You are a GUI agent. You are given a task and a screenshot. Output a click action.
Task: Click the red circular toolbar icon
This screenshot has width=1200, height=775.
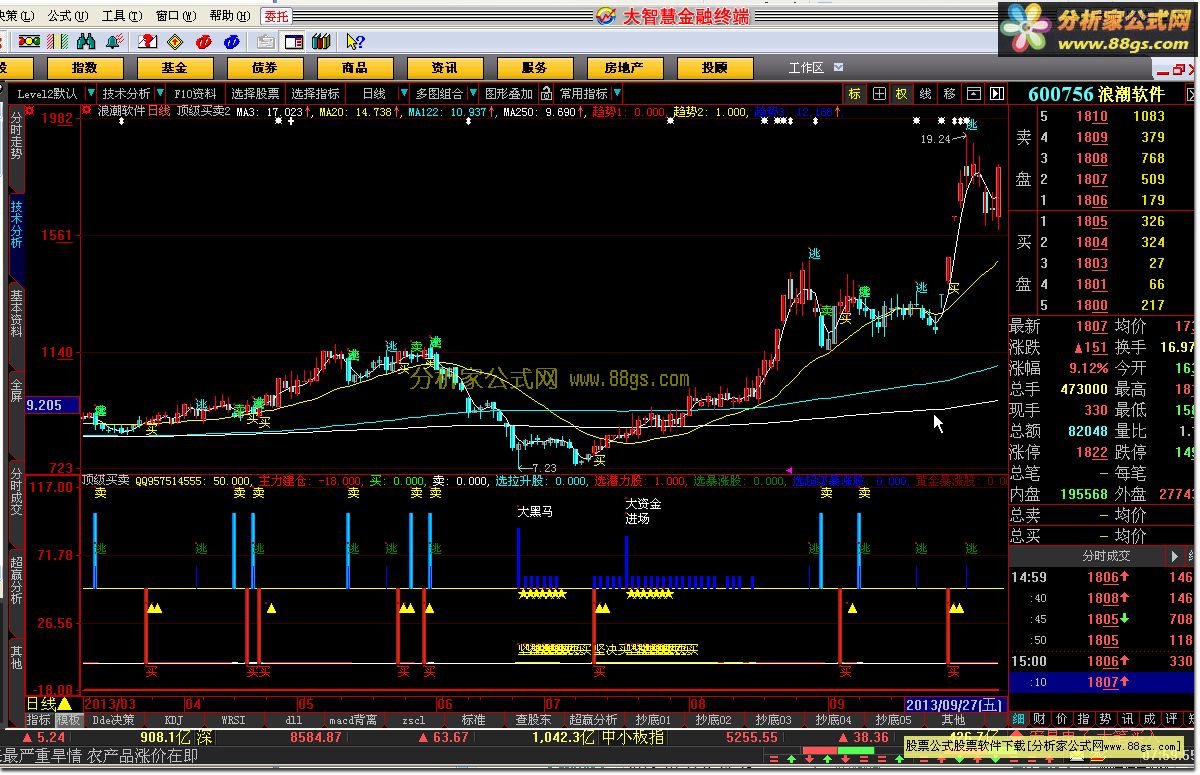coord(205,41)
